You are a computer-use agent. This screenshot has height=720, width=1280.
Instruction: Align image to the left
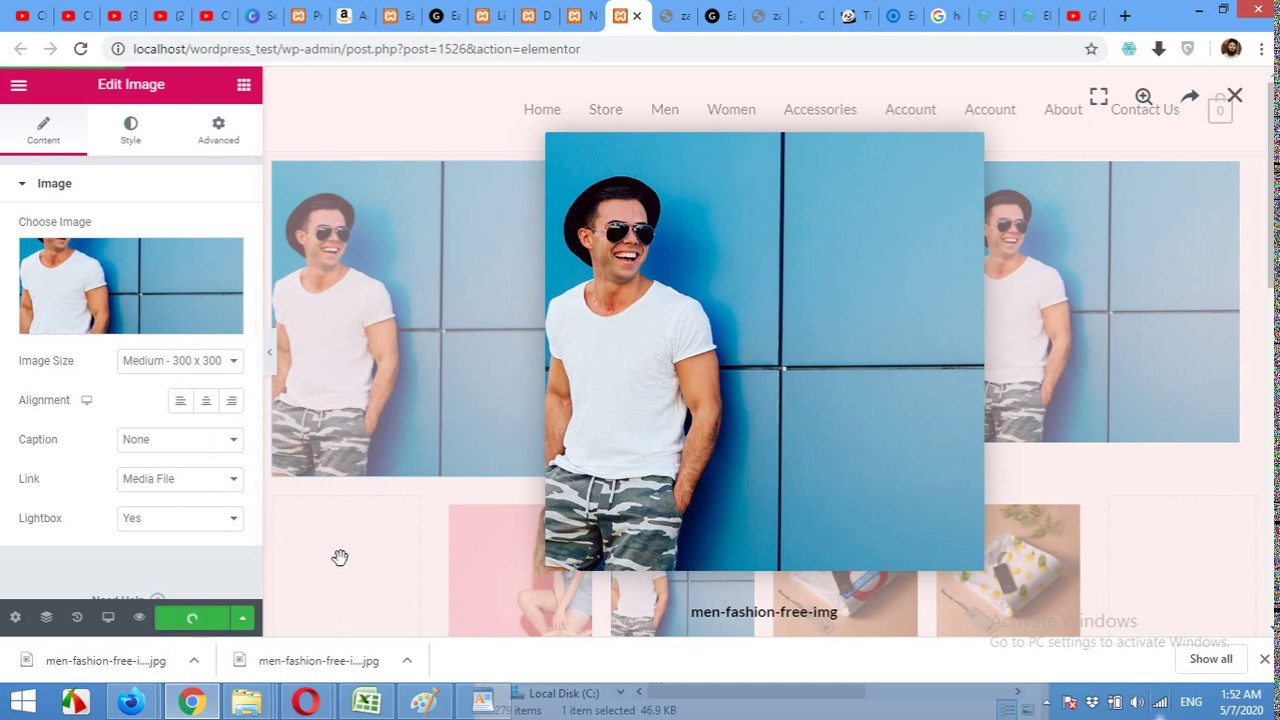tap(180, 401)
